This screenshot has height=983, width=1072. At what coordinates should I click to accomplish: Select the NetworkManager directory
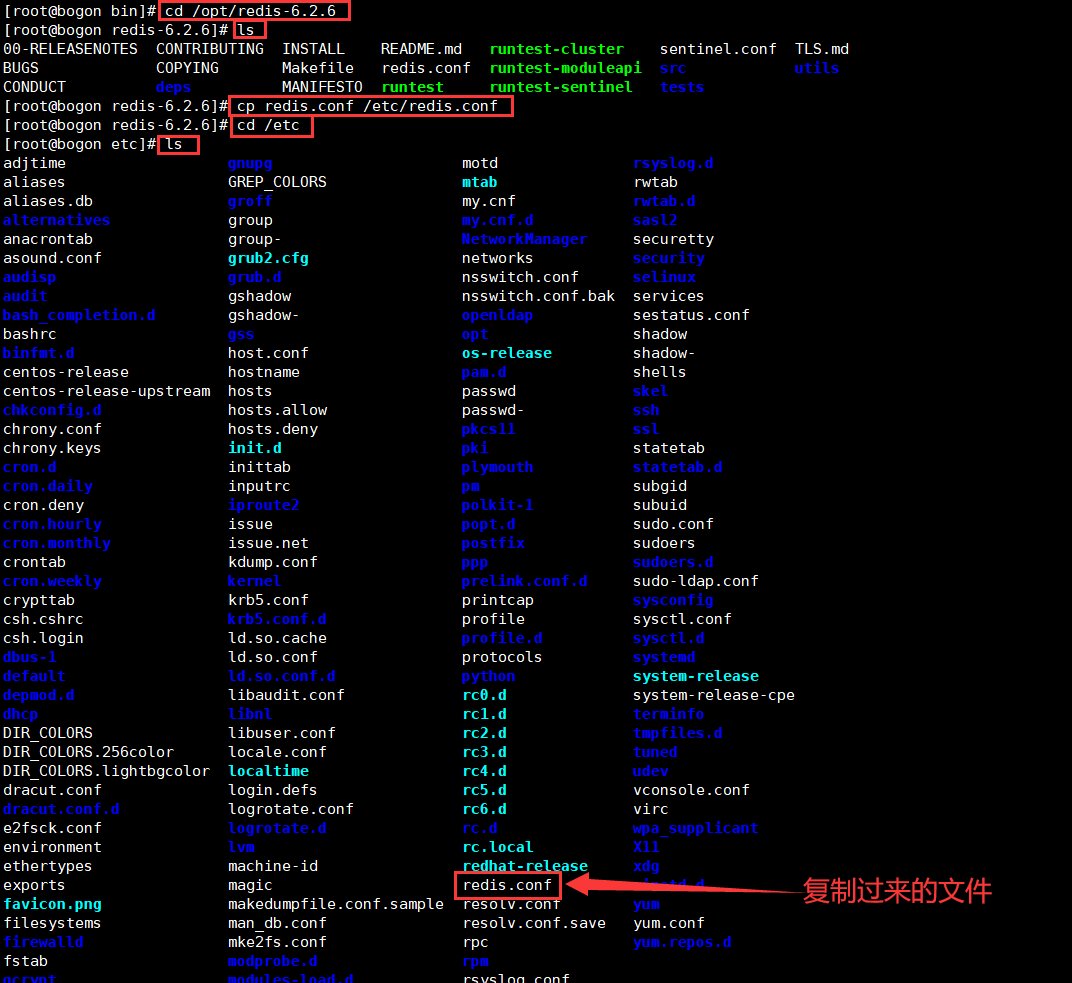click(x=524, y=239)
